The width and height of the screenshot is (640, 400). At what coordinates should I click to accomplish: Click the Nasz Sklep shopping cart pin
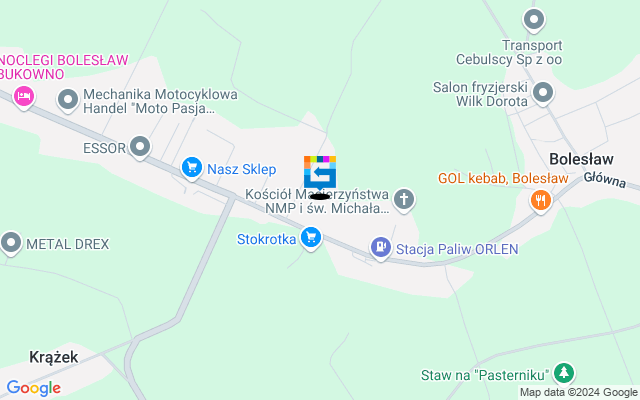point(192,169)
